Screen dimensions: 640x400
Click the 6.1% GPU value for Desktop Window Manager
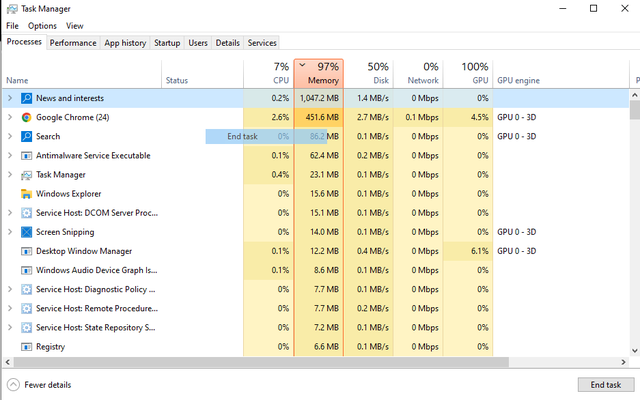tap(480, 251)
